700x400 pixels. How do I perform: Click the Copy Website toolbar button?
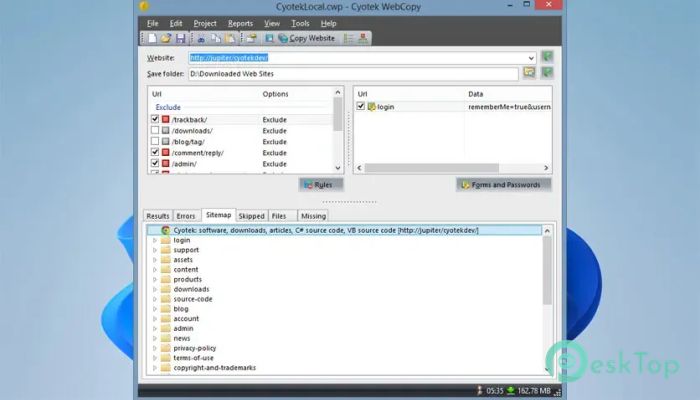coord(307,38)
